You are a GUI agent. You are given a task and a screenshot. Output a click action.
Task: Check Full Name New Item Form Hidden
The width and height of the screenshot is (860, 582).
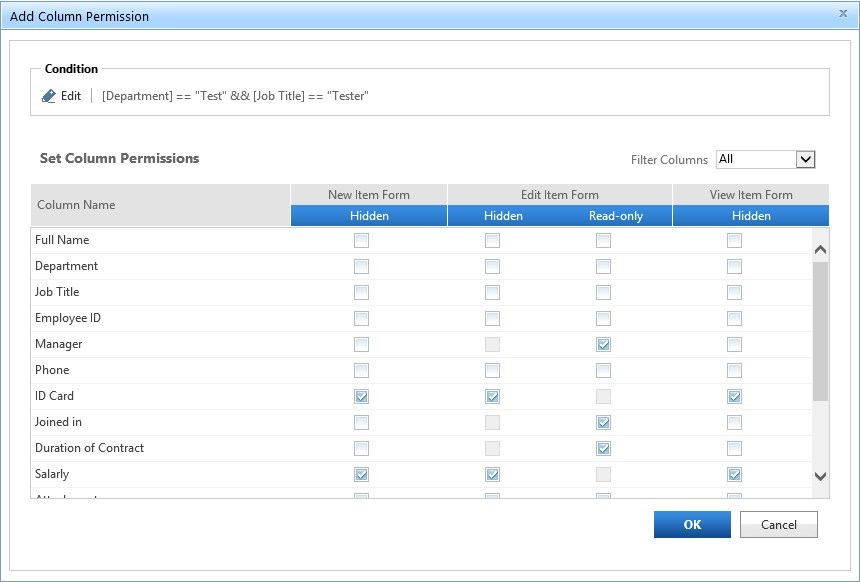click(x=361, y=240)
